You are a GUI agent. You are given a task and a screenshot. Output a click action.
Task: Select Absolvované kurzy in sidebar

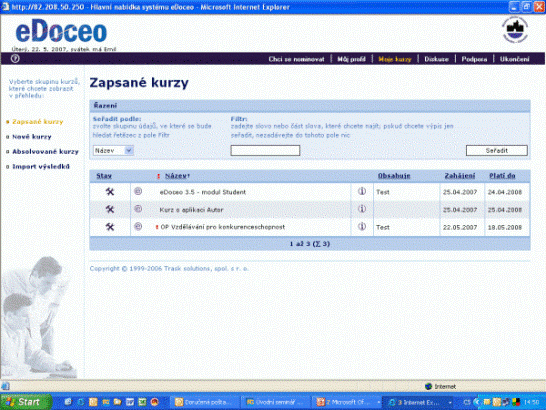pos(45,152)
